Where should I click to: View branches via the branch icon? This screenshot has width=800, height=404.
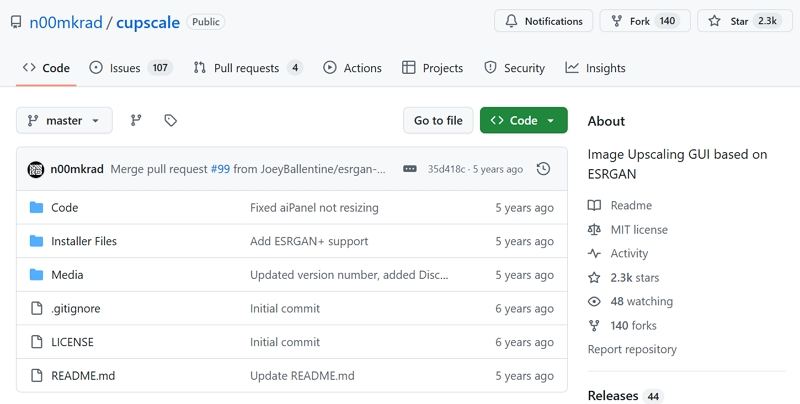tap(136, 120)
